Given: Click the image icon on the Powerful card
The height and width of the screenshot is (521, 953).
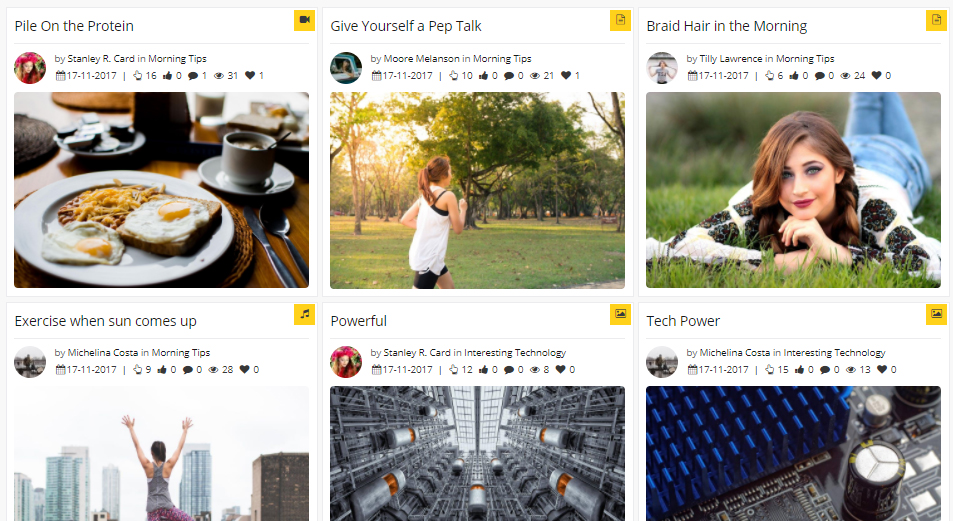Looking at the screenshot, I should pos(621,315).
